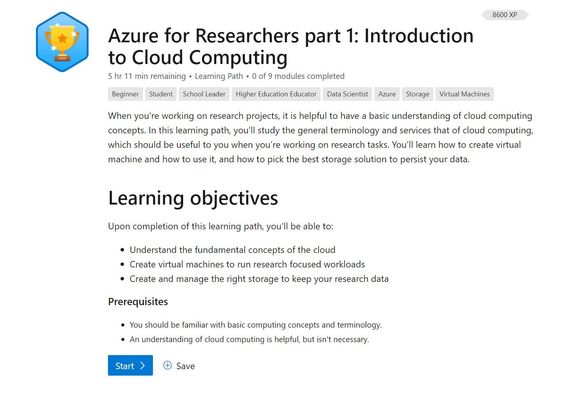Click the 8600 XP badge

(x=505, y=15)
